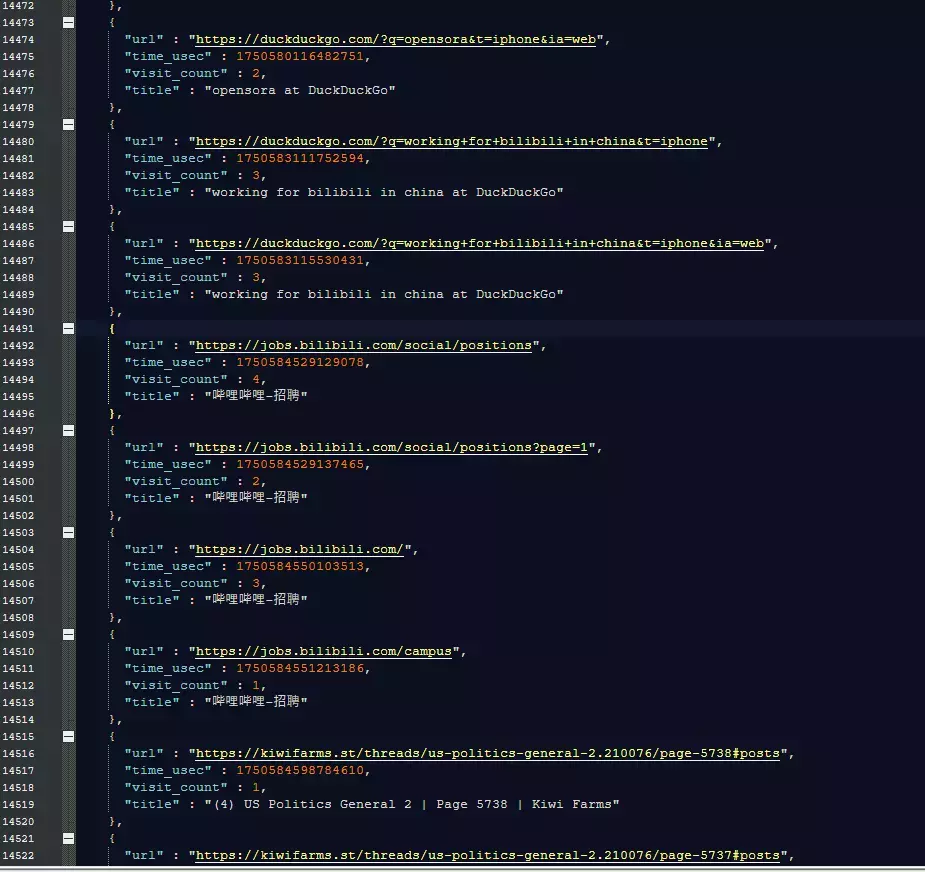Screen dimensions: 925x872
Task: Open the bilibili search URL ending in t=iphone
Action: point(451,142)
